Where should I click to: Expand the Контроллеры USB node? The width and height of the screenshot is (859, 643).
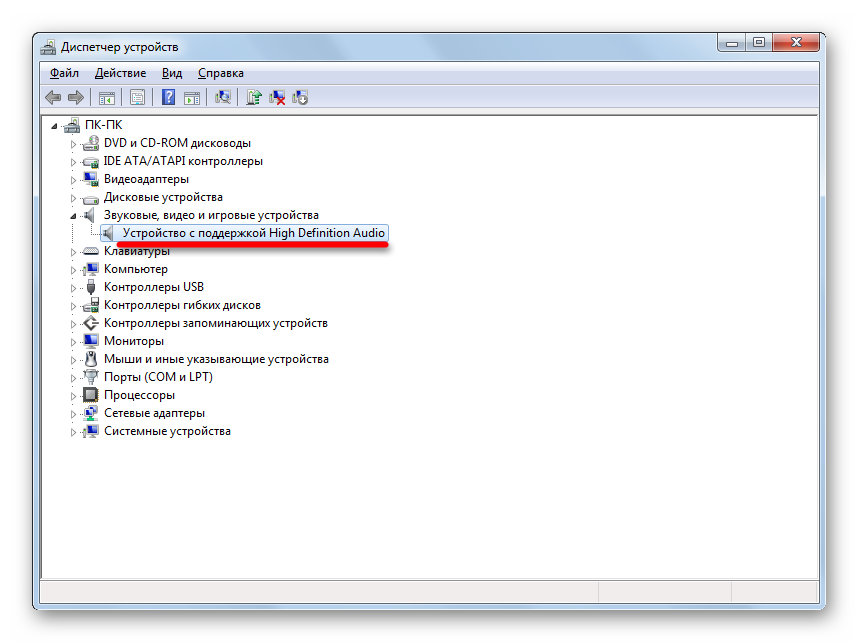point(73,289)
